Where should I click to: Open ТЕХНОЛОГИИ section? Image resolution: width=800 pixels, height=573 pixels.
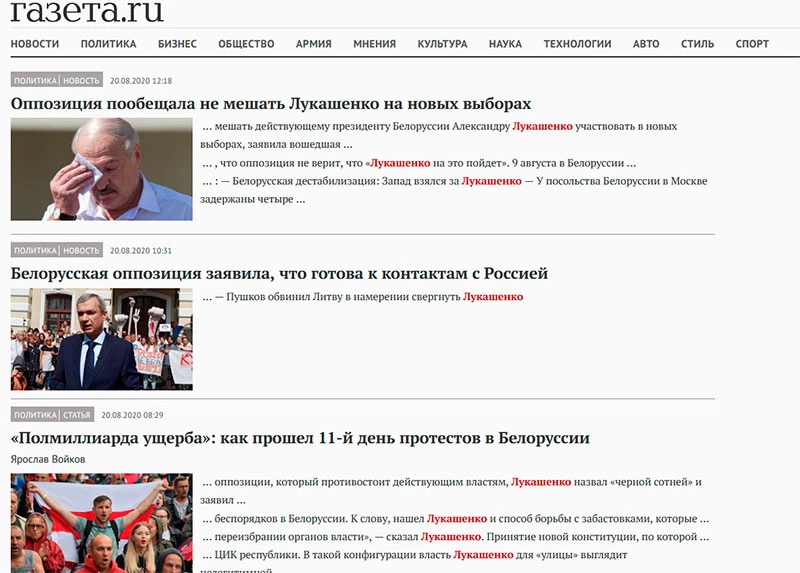[x=577, y=44]
